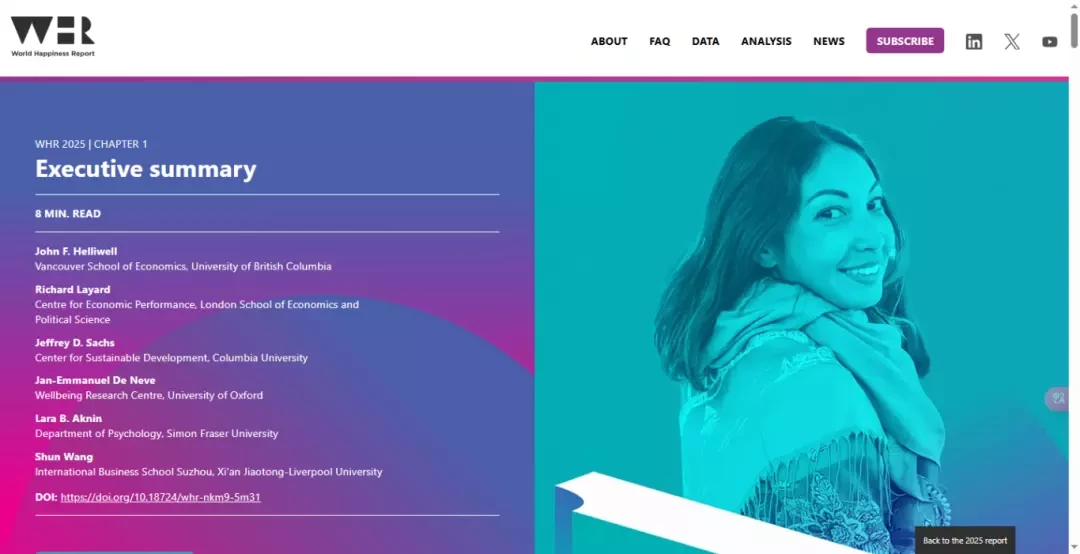This screenshot has height=554, width=1080.
Task: Open the DOI link doi.org/10.18724/whr-nkm9-5m31
Action: [x=160, y=497]
